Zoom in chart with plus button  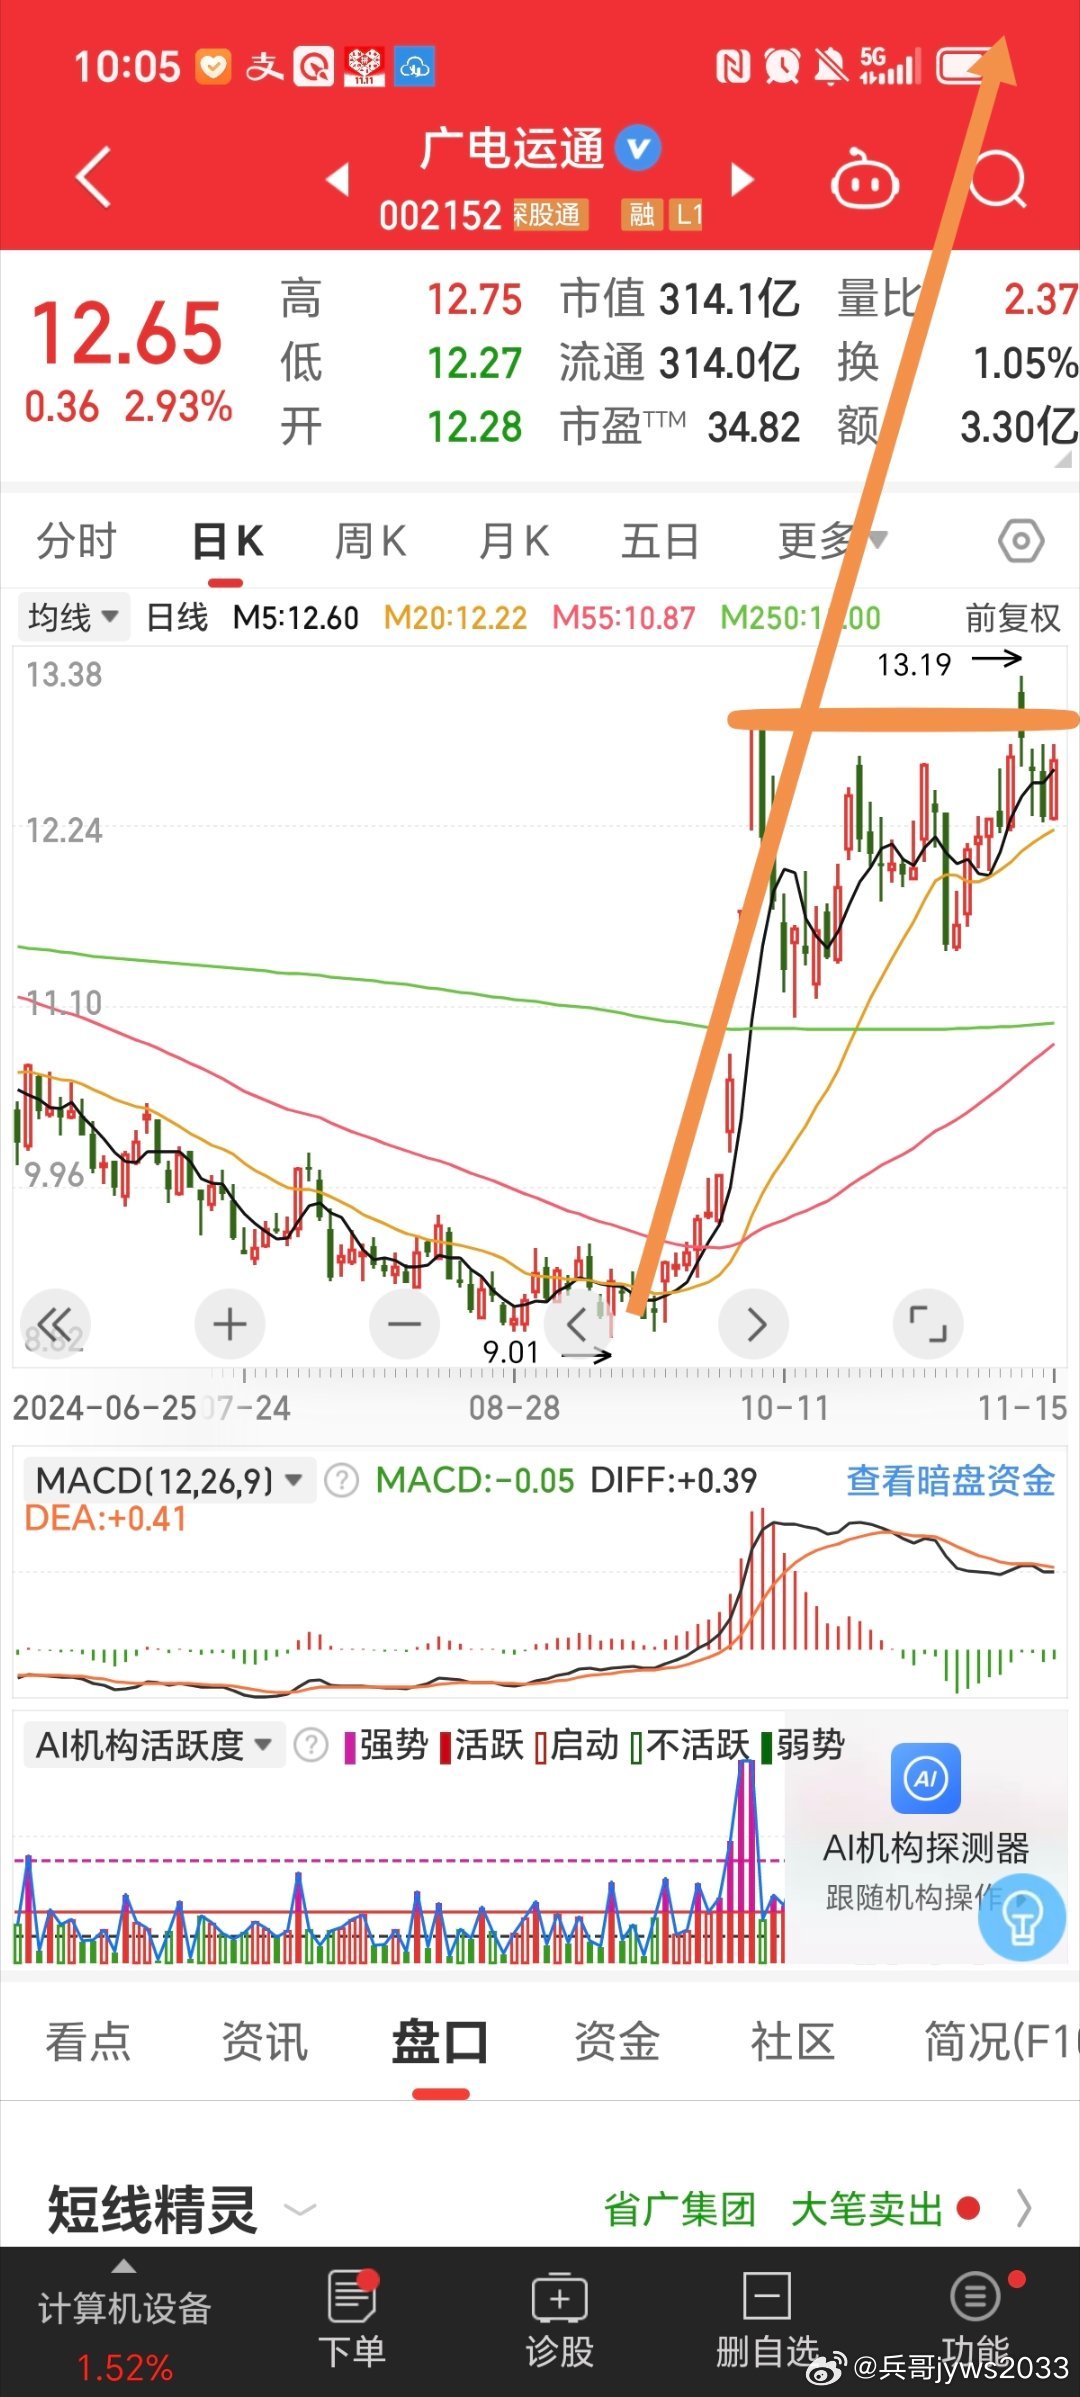pos(230,1324)
